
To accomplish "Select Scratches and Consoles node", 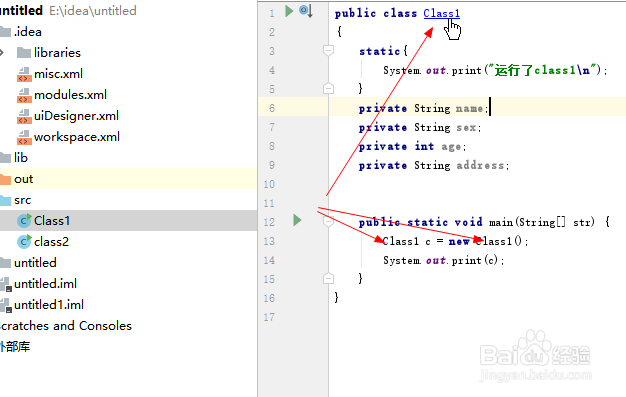I will coord(65,326).
